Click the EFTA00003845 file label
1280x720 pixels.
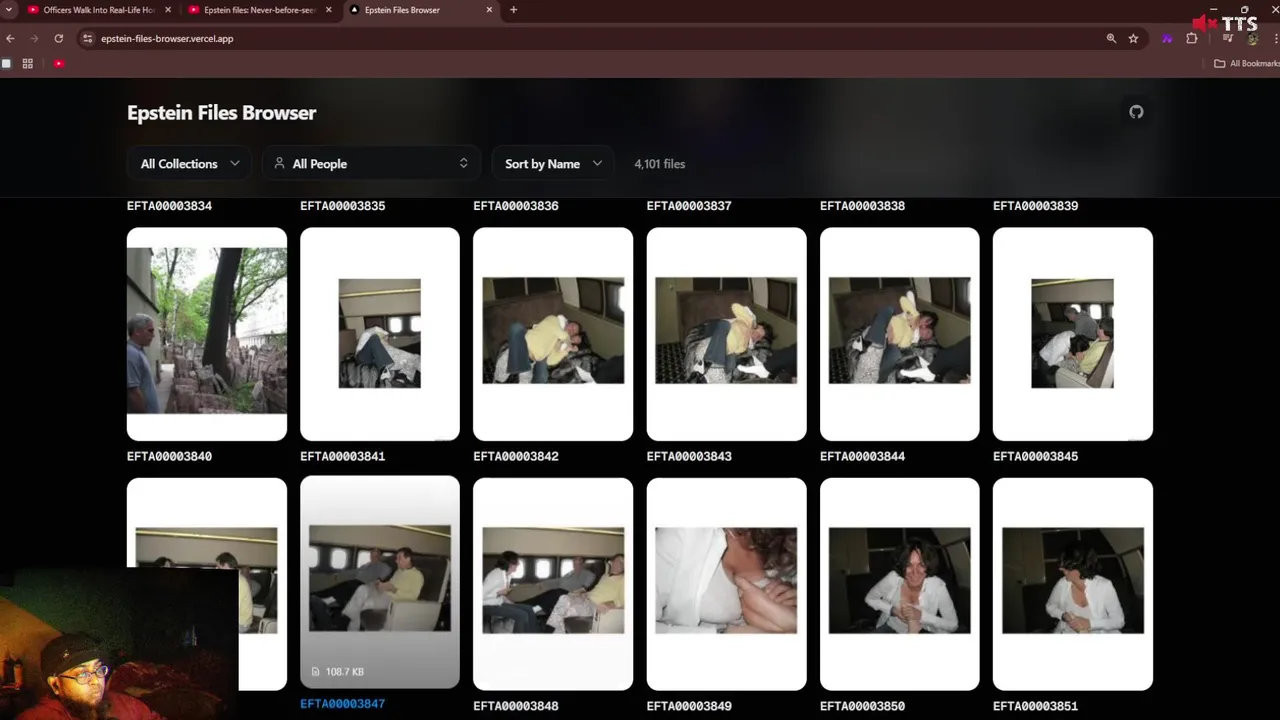tap(1035, 456)
